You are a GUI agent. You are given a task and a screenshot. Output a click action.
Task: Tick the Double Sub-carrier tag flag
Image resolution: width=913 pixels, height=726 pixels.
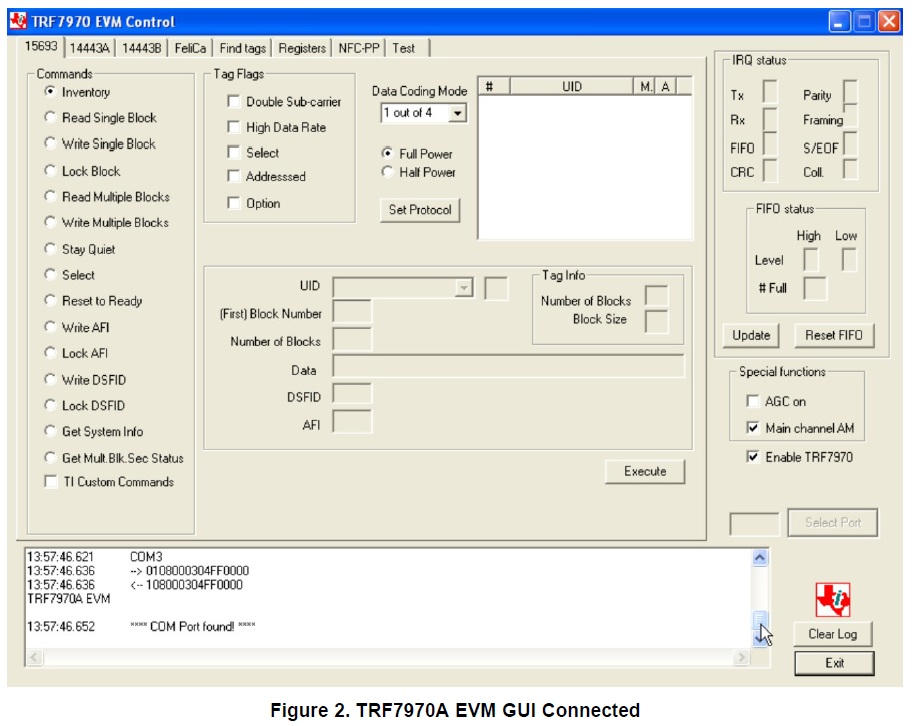pyautogui.click(x=233, y=101)
